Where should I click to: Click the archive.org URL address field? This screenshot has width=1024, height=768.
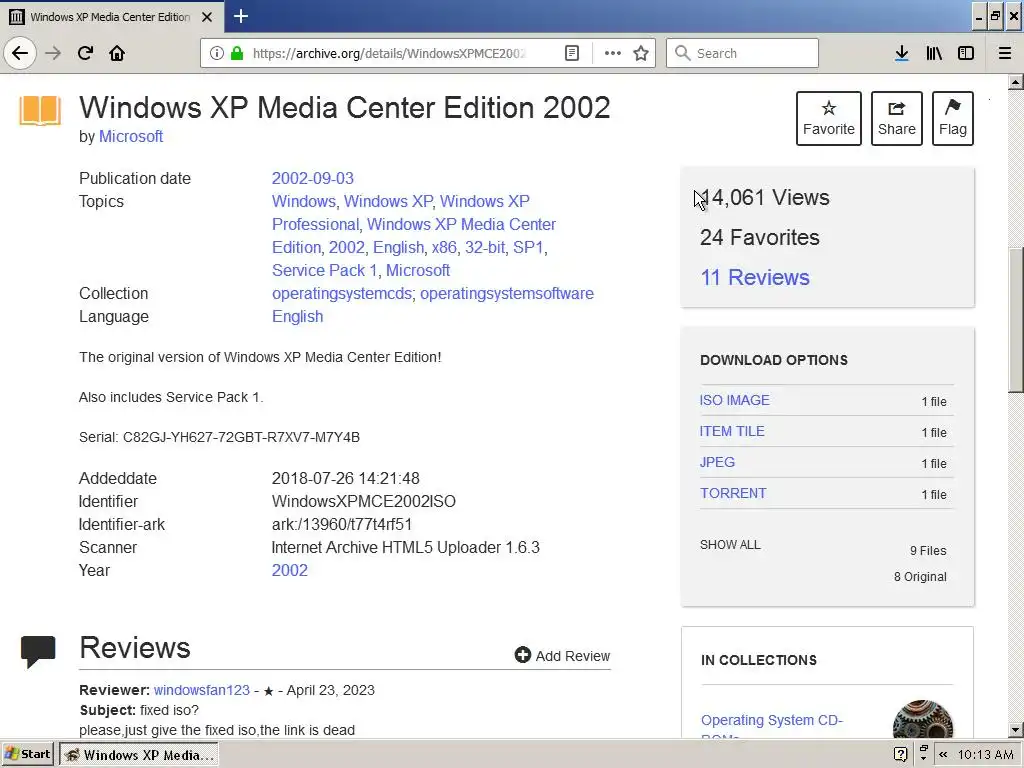(389, 53)
